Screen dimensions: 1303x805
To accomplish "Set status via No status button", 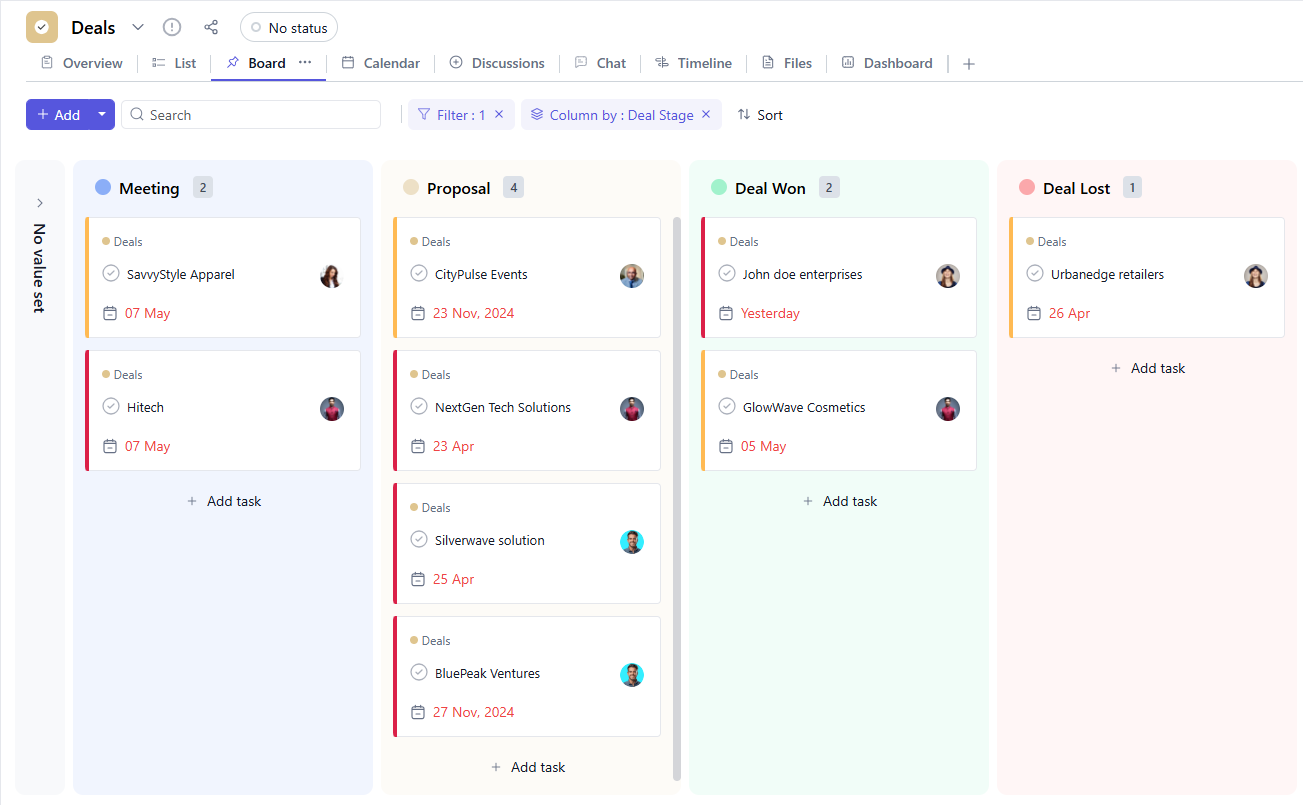I will tap(289, 28).
